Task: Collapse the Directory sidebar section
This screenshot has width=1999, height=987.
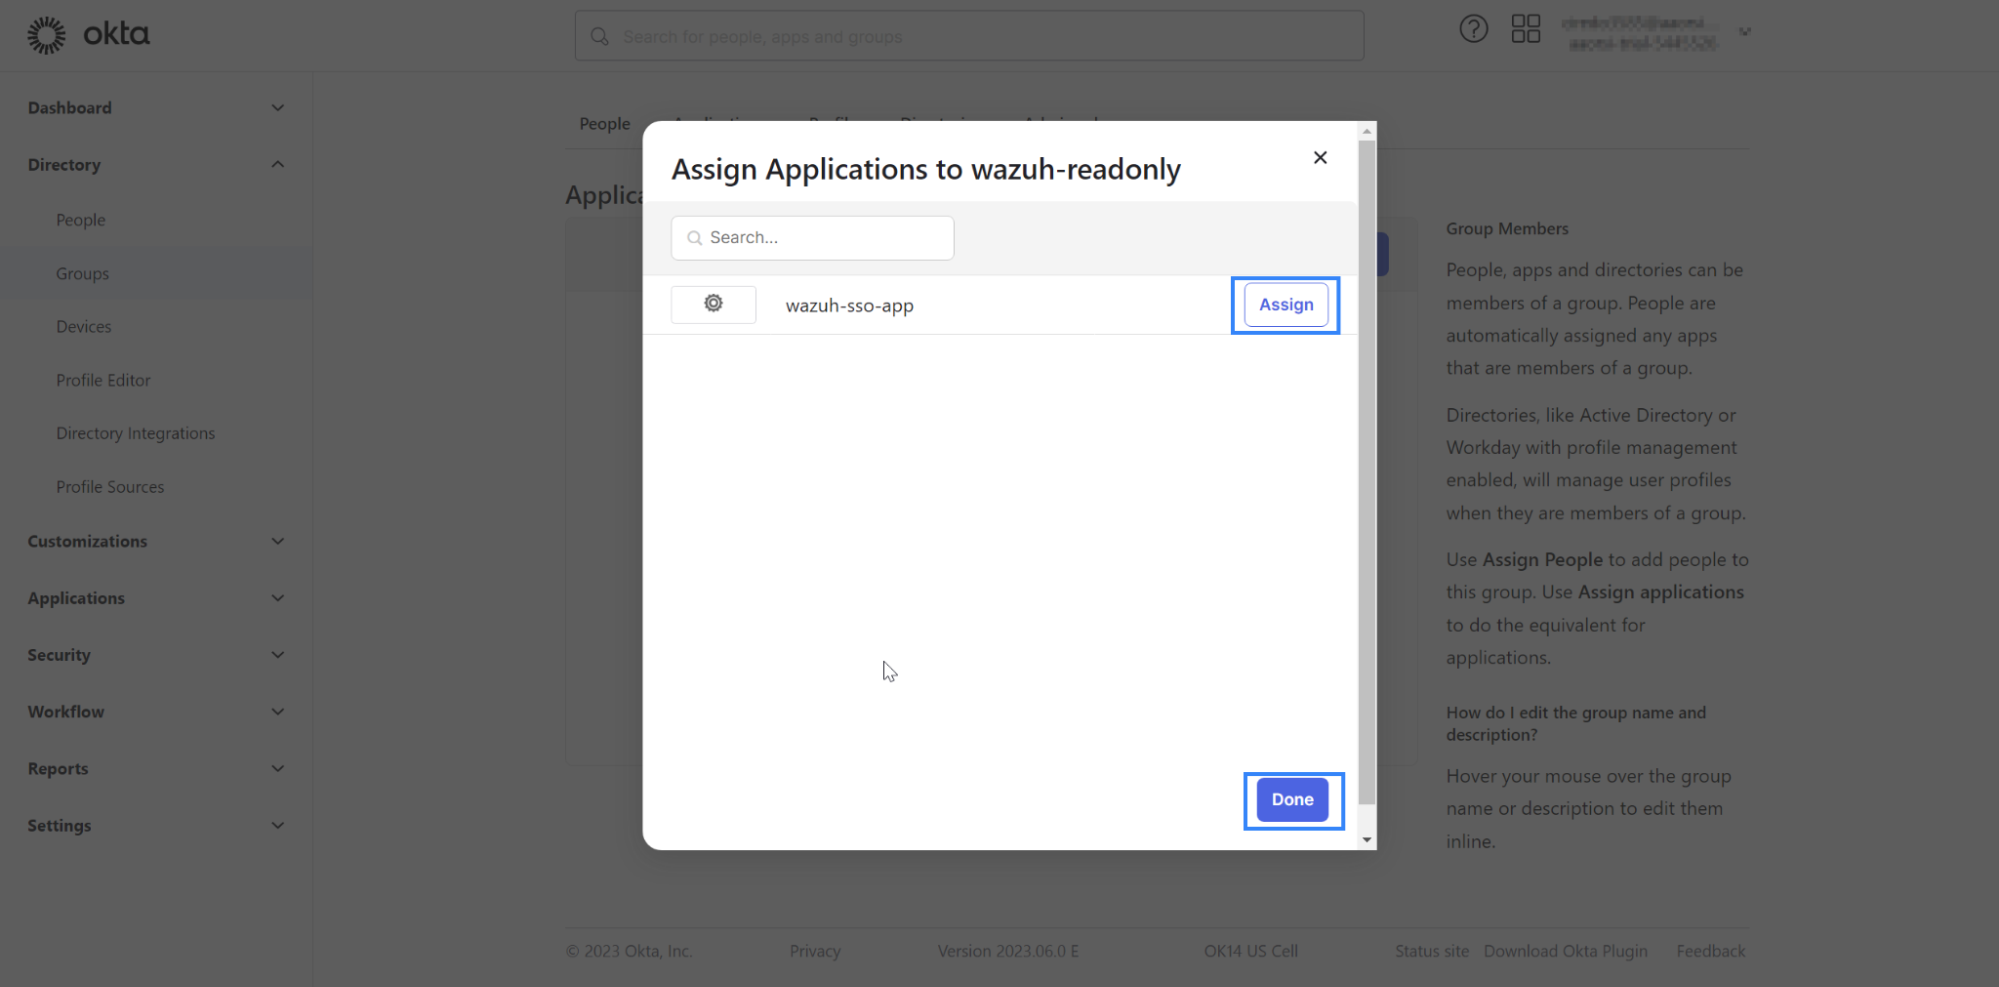Action: [278, 164]
